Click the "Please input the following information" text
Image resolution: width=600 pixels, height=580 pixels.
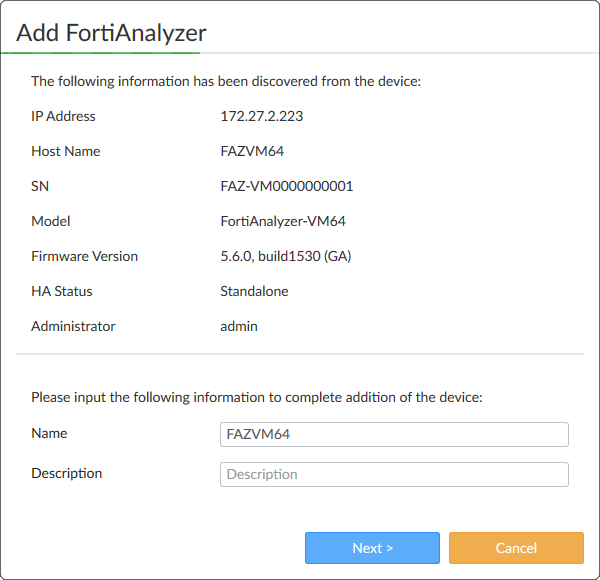point(256,397)
